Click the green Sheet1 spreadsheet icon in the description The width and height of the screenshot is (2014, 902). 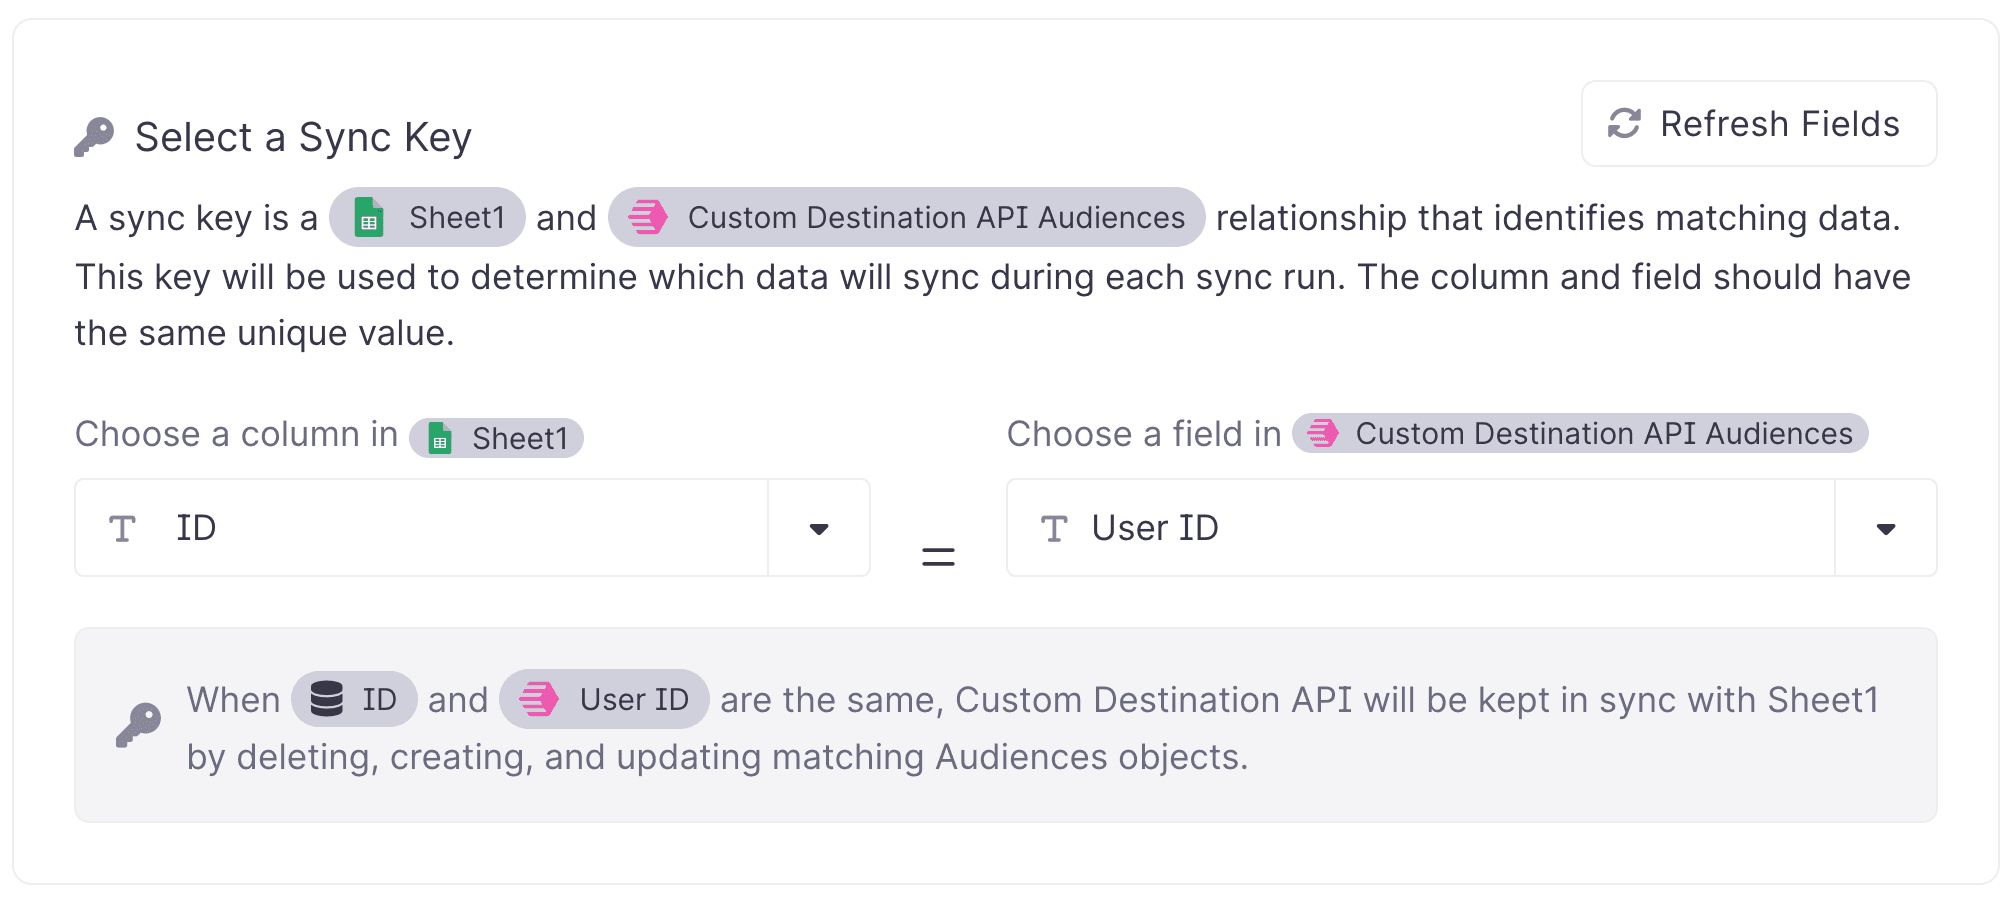pos(368,217)
